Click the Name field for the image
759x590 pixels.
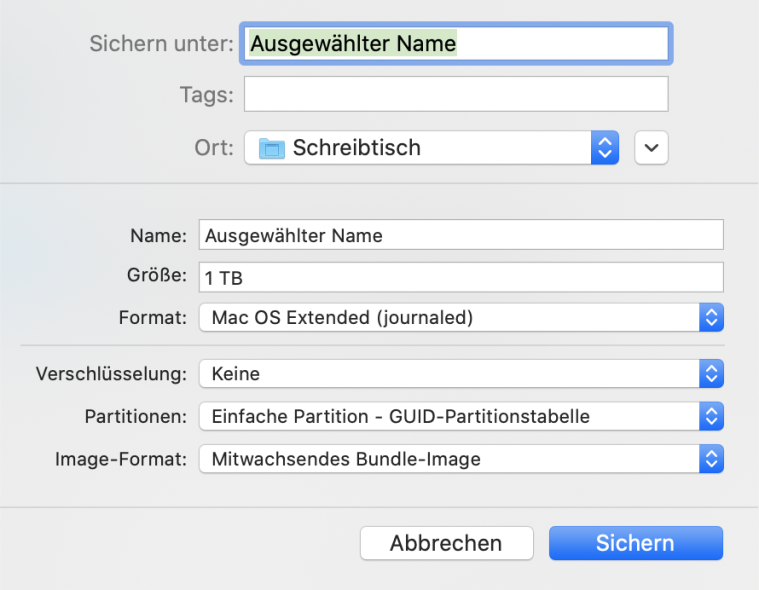coord(461,235)
